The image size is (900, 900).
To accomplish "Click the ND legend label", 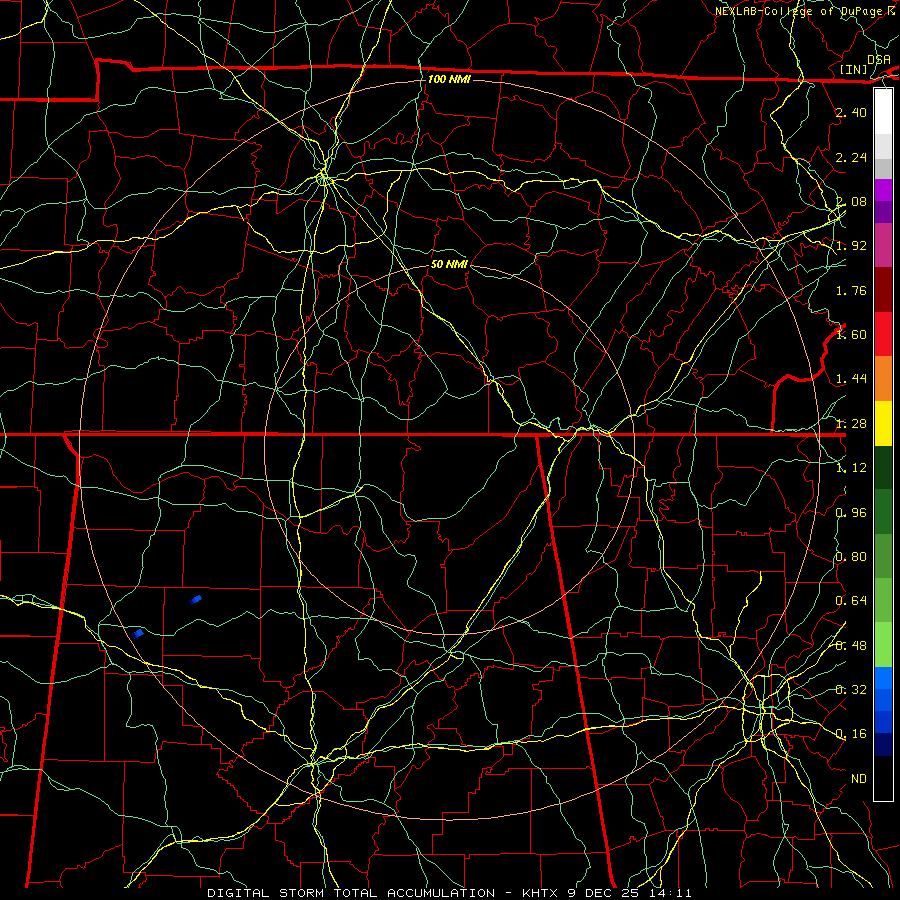I will click(859, 779).
